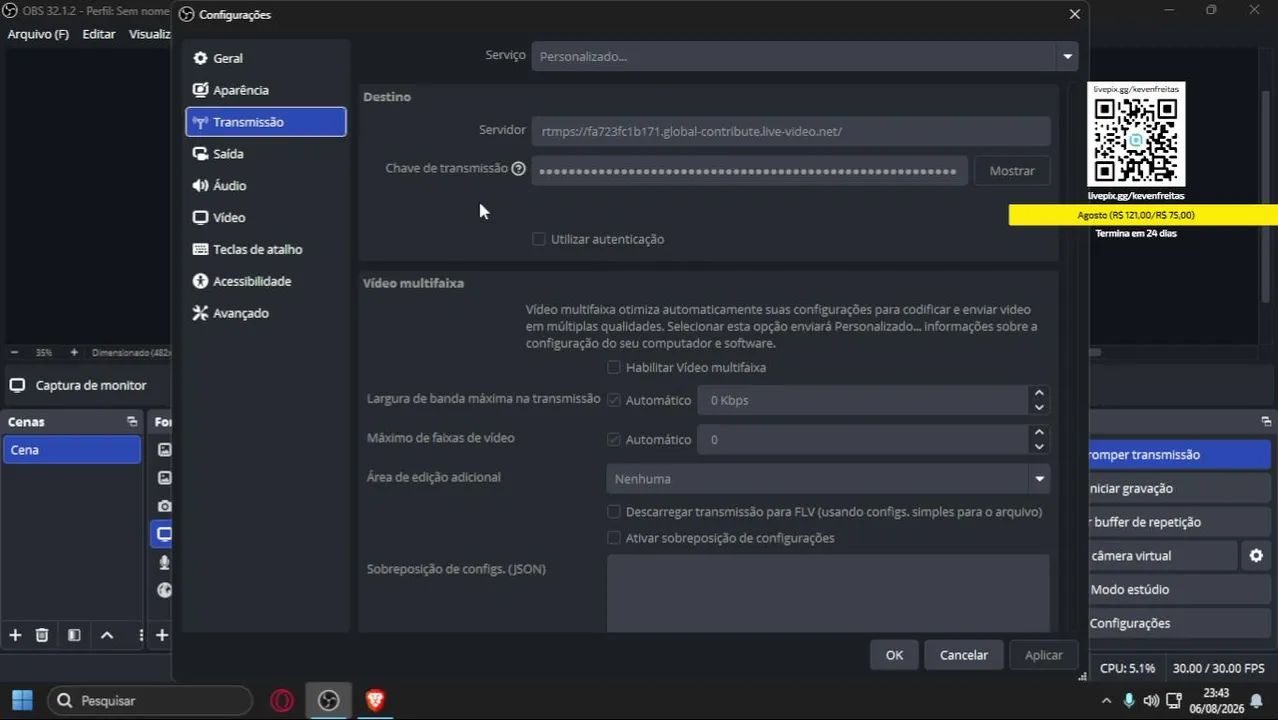The width and height of the screenshot is (1278, 720).
Task: Select the Cena scene in Cenas list
Action: coord(72,450)
